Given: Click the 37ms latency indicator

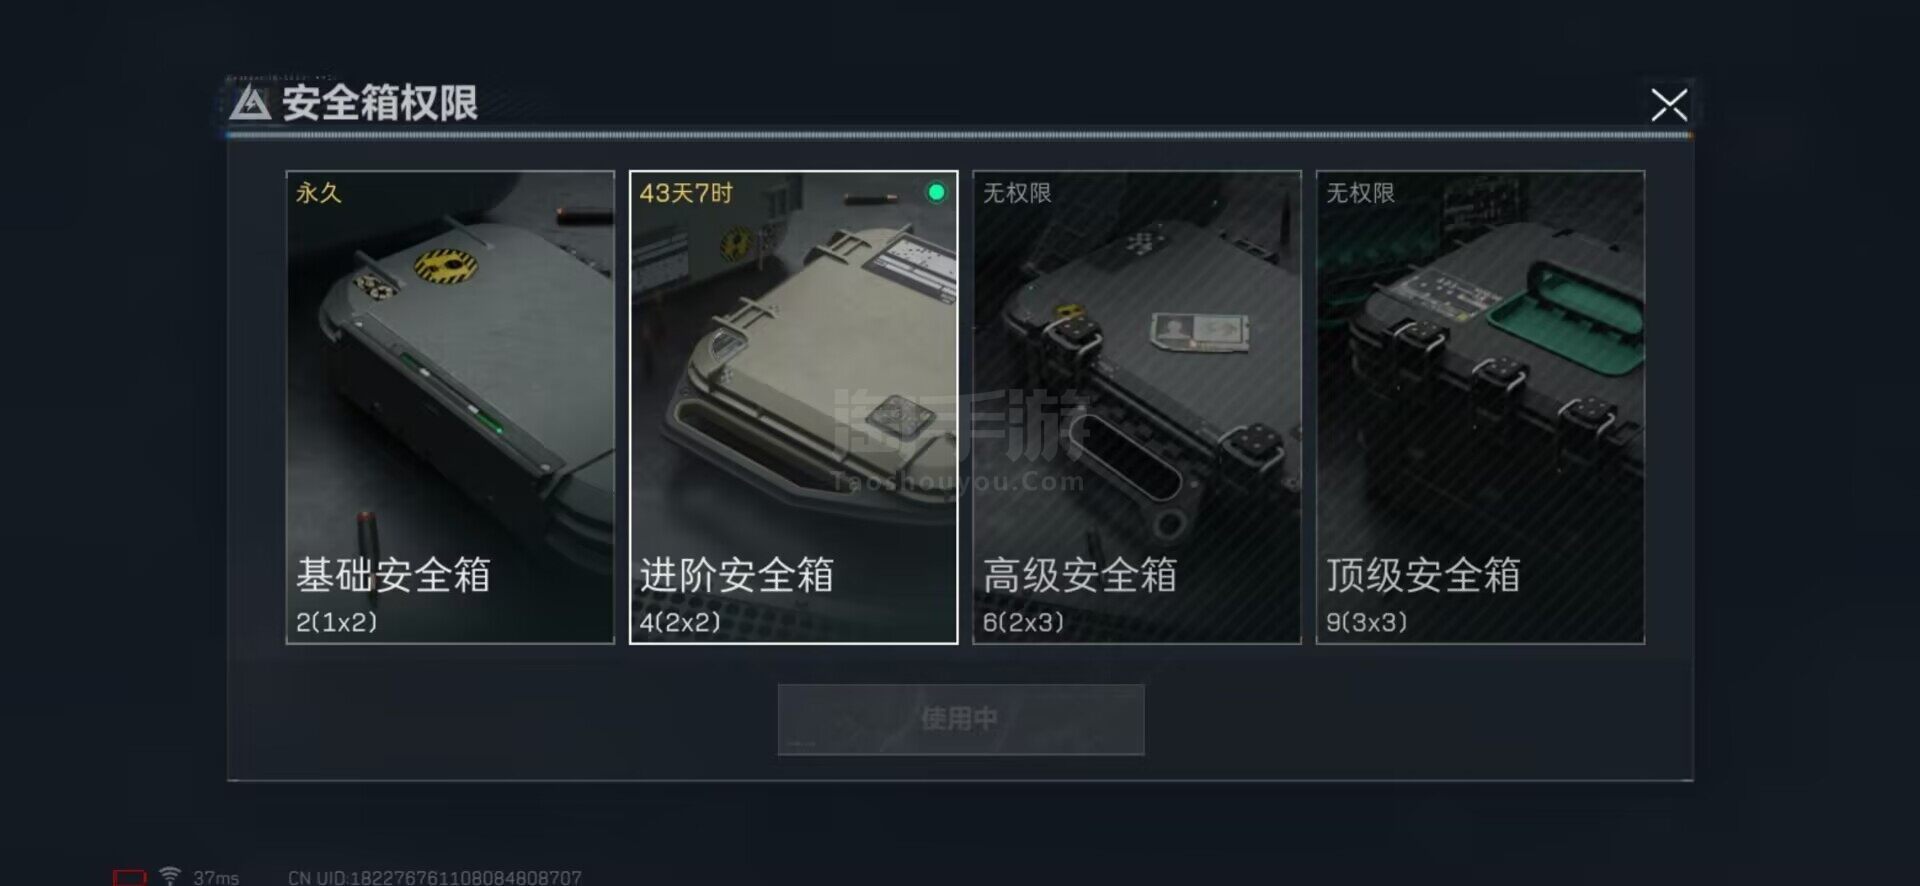Looking at the screenshot, I should pyautogui.click(x=216, y=877).
